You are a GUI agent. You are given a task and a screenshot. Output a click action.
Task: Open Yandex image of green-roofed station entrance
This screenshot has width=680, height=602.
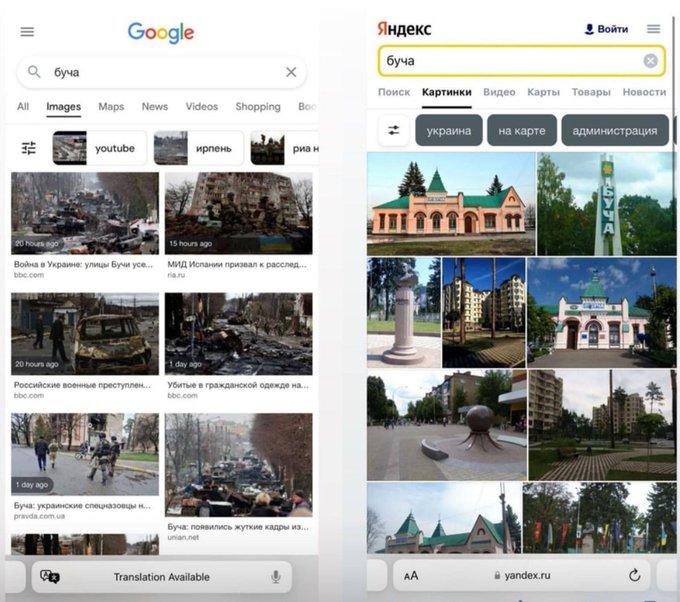(x=602, y=312)
